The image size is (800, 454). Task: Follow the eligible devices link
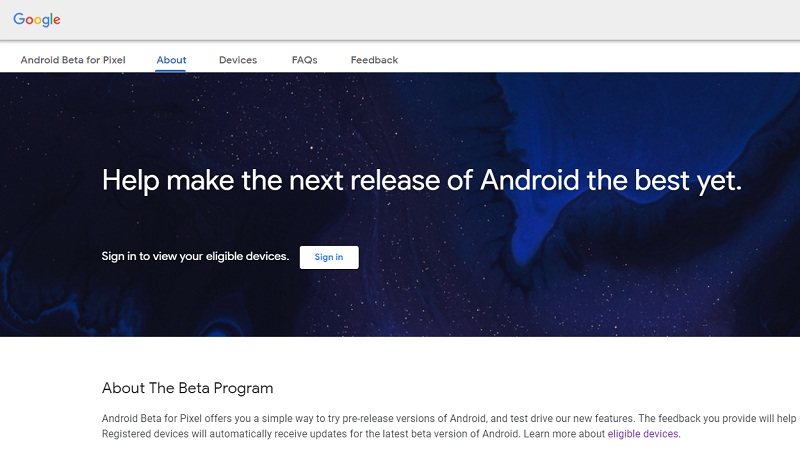pos(643,434)
